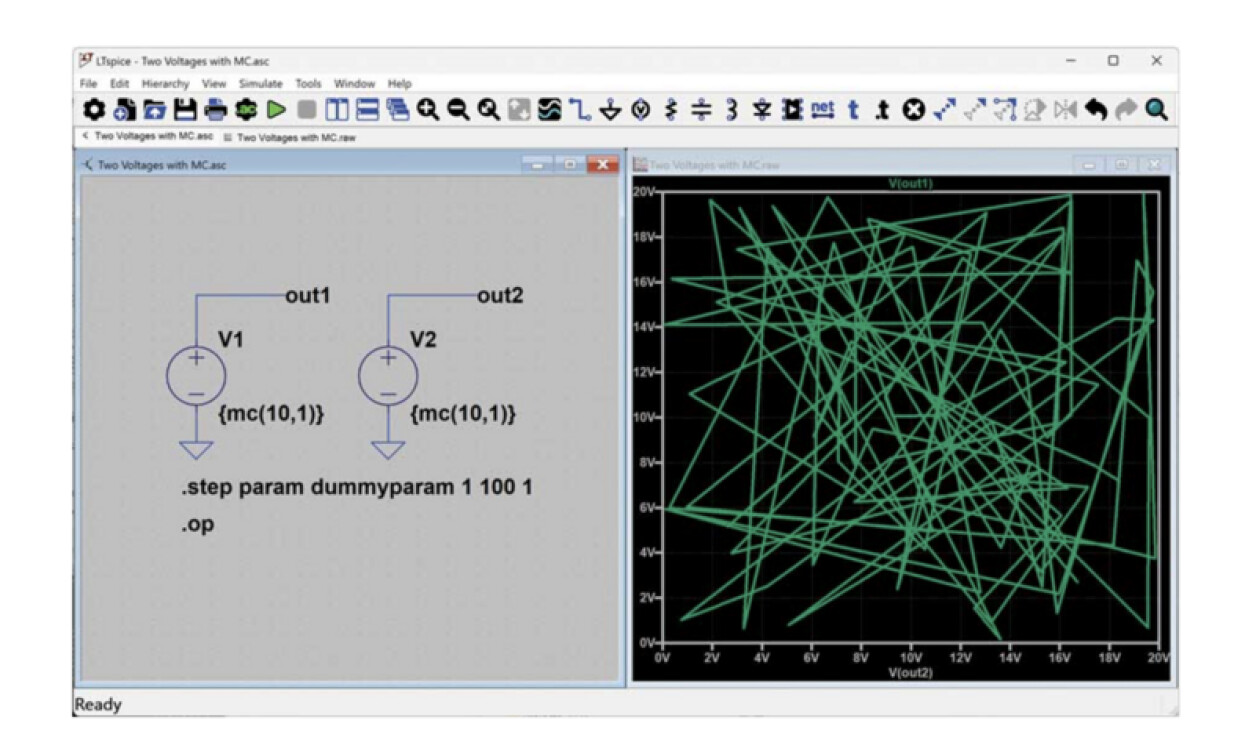Choose the Diode component icon
Image resolution: width=1256 pixels, height=756 pixels.
pyautogui.click(x=762, y=110)
